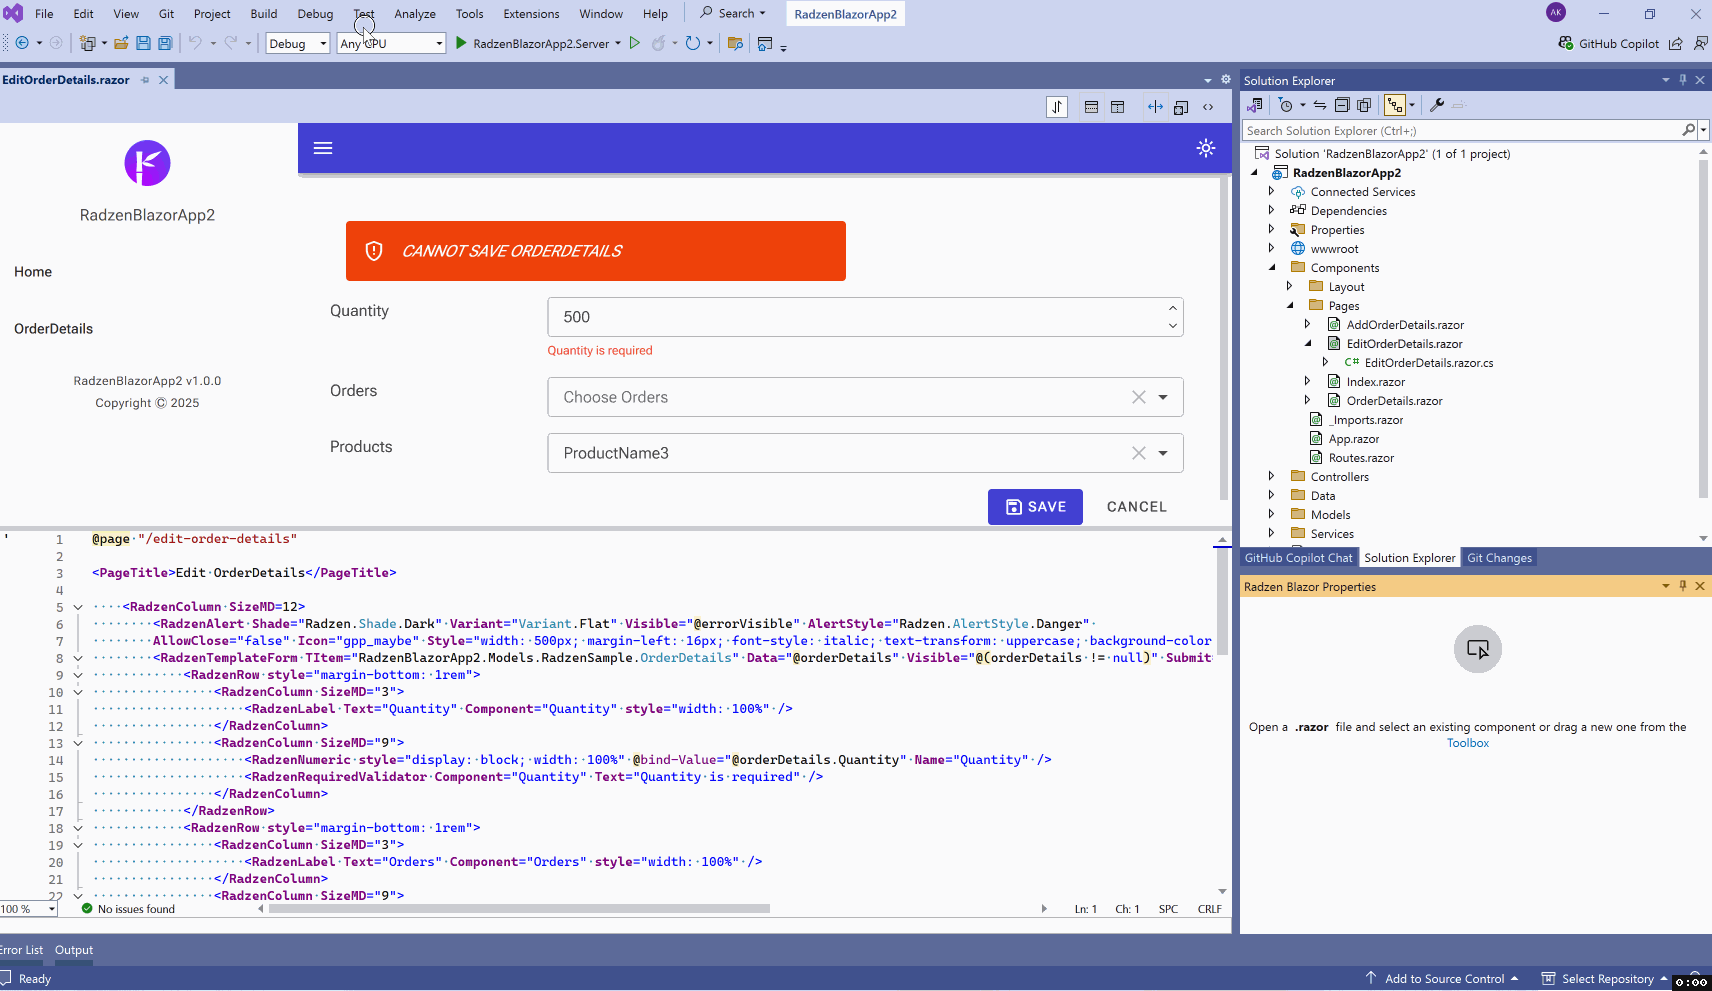Switch to the Git Changes tab
This screenshot has width=1712, height=991.
point(1499,558)
